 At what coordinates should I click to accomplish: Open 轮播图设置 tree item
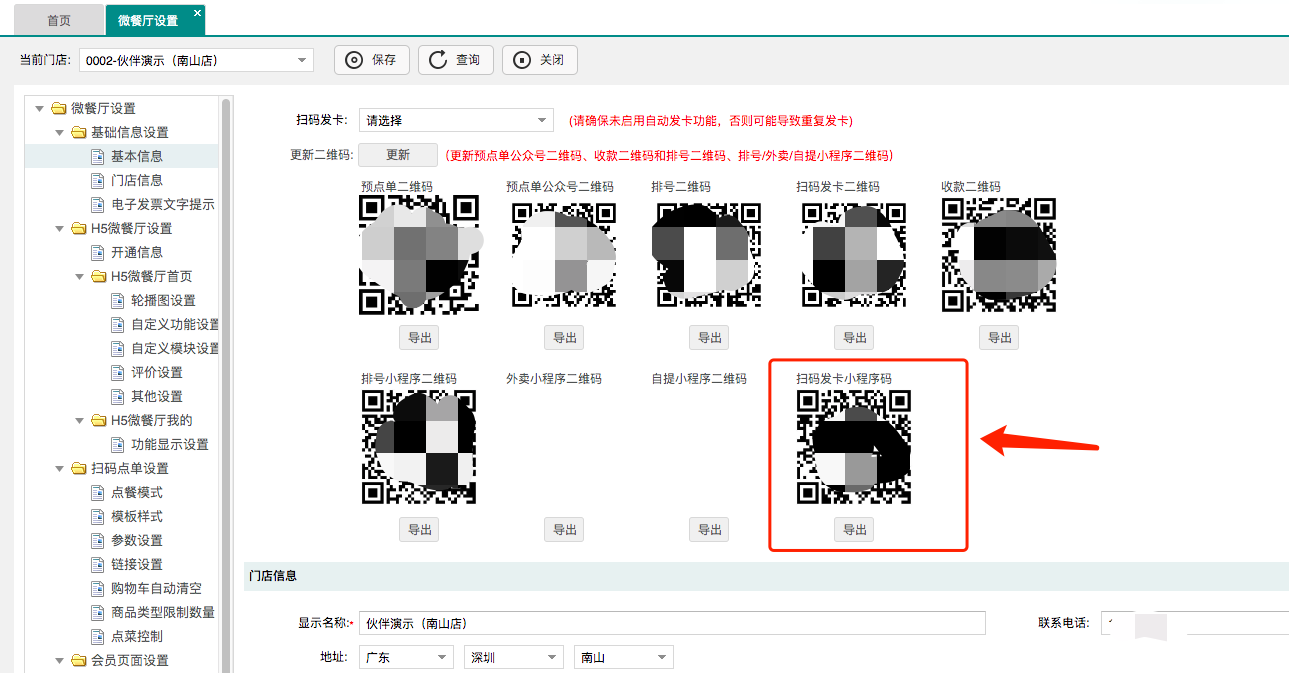tap(163, 300)
